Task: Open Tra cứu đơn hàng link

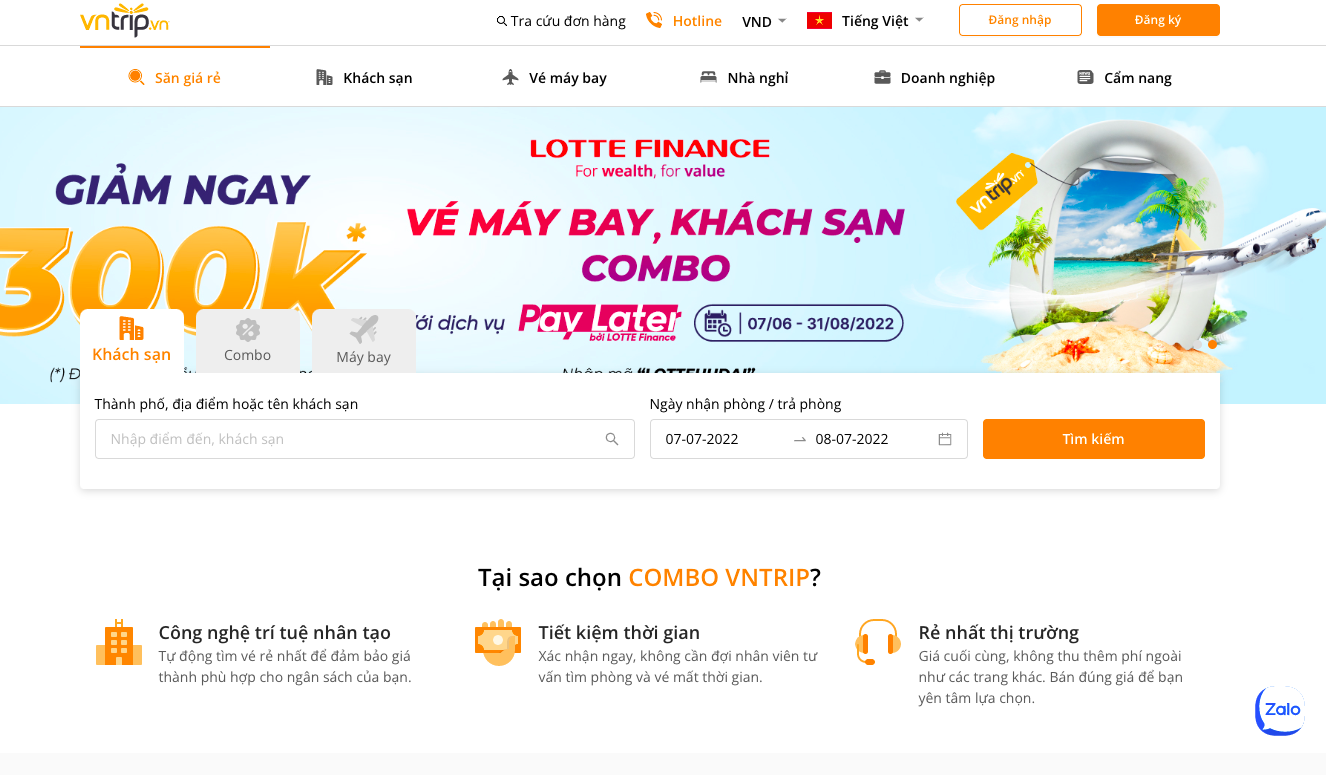Action: (560, 20)
